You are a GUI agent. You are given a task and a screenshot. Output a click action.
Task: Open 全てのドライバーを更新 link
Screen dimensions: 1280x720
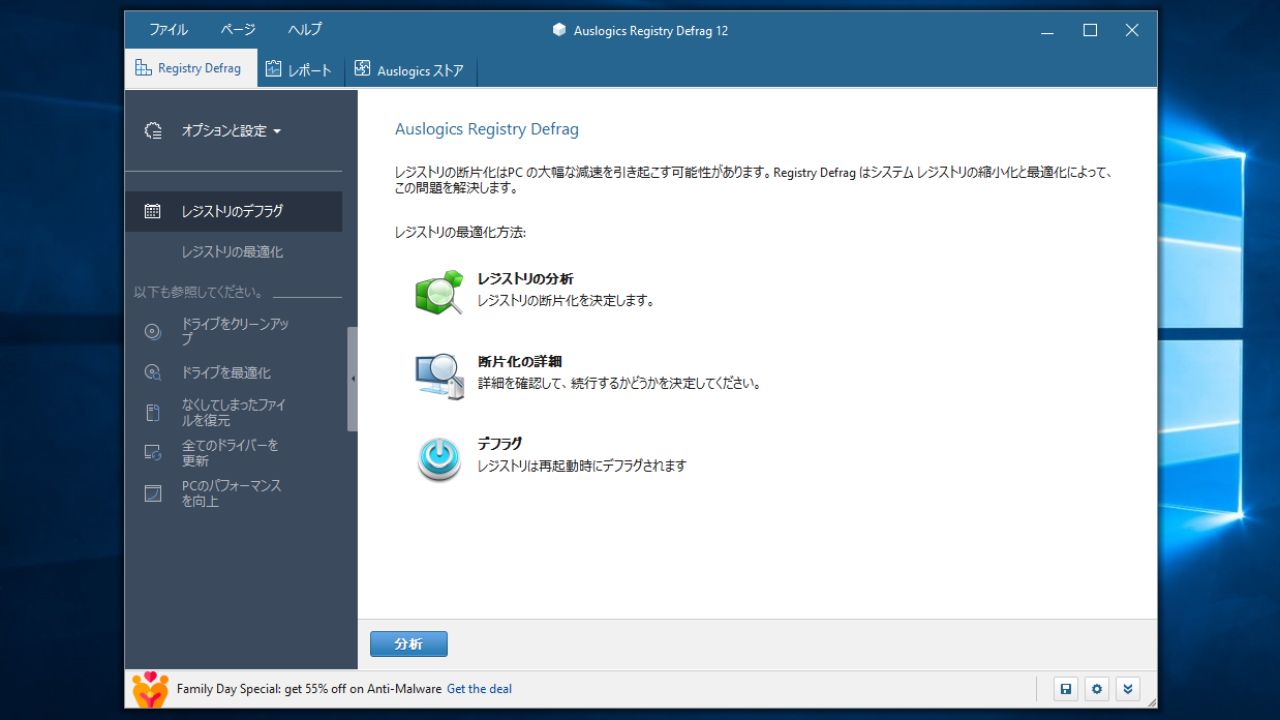coord(230,453)
